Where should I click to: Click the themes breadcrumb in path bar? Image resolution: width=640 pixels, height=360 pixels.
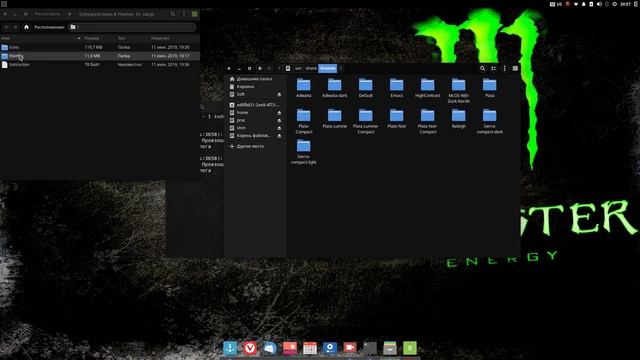[x=327, y=69]
